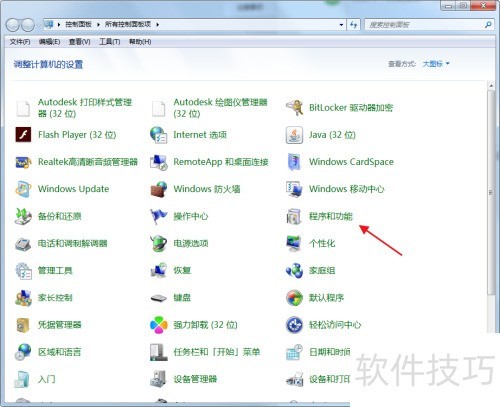Open 强力卸载 (32 位) icon

point(159,325)
